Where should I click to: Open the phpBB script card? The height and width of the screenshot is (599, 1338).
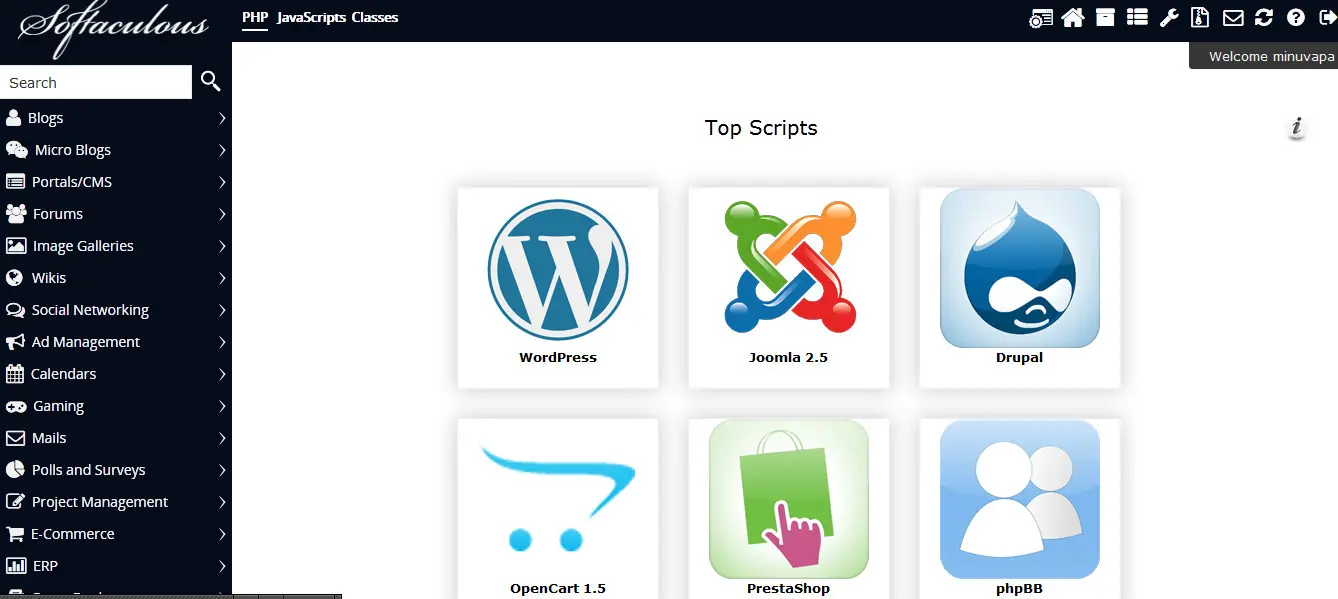point(1020,509)
